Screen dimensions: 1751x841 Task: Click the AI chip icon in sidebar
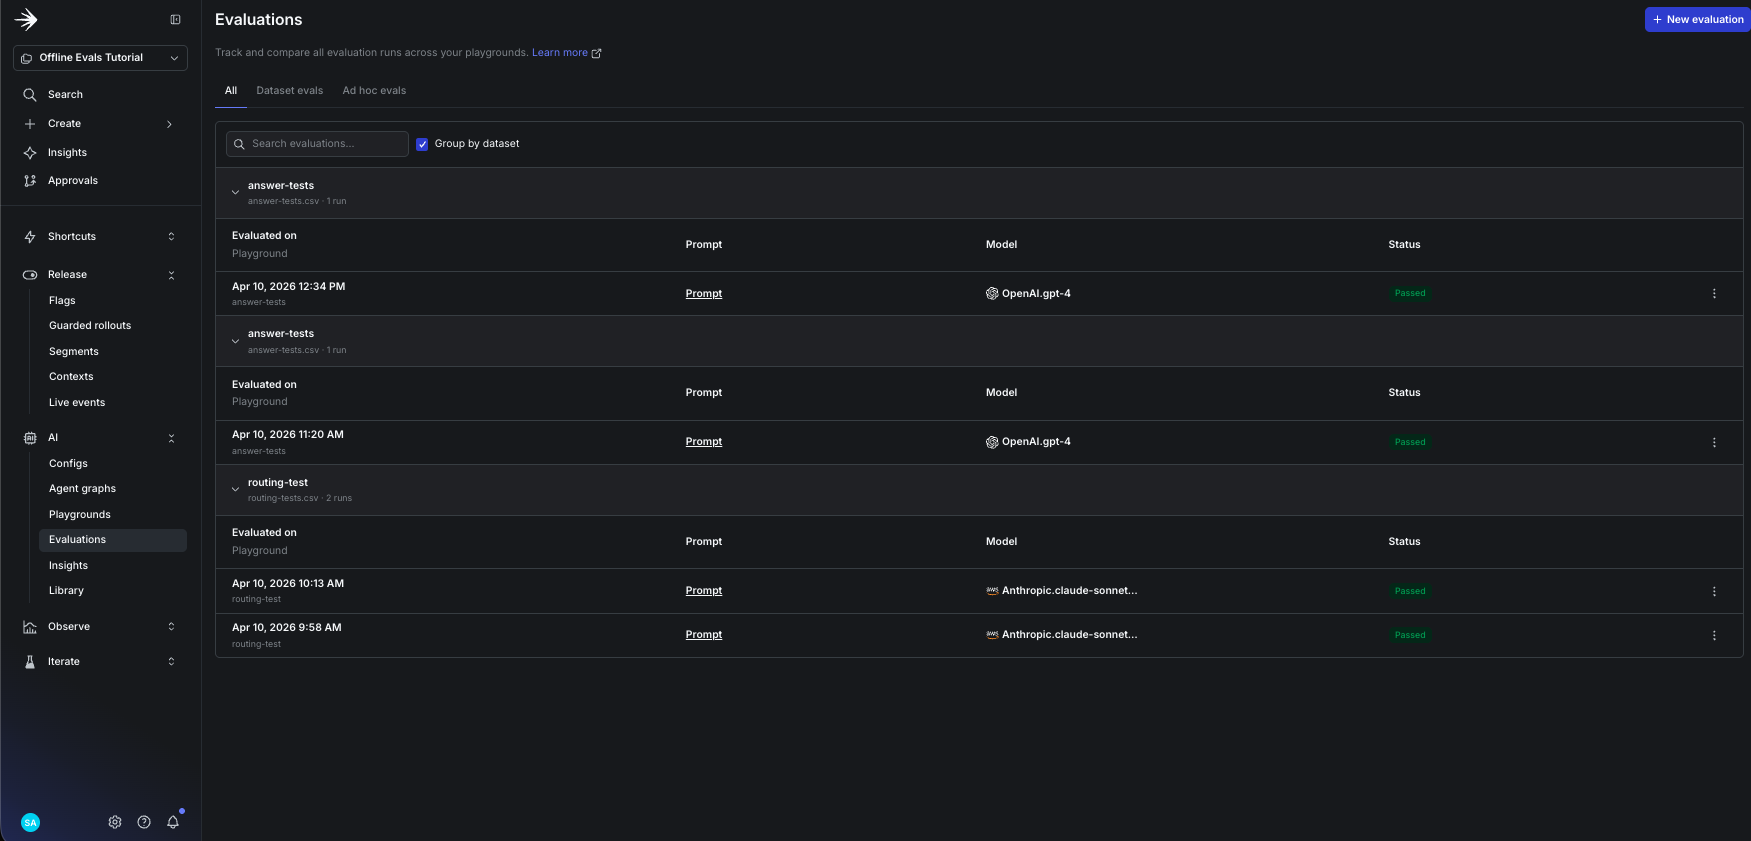pos(30,438)
